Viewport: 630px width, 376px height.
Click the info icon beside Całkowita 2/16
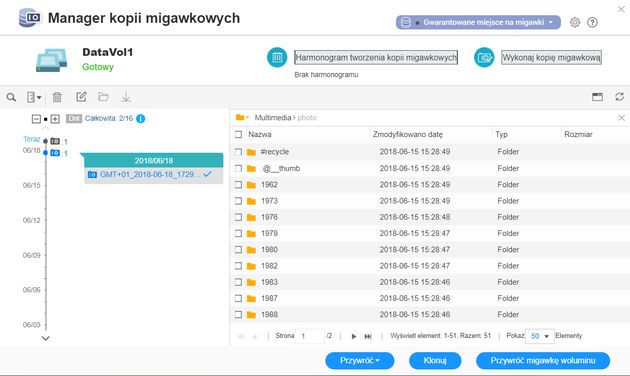point(141,119)
